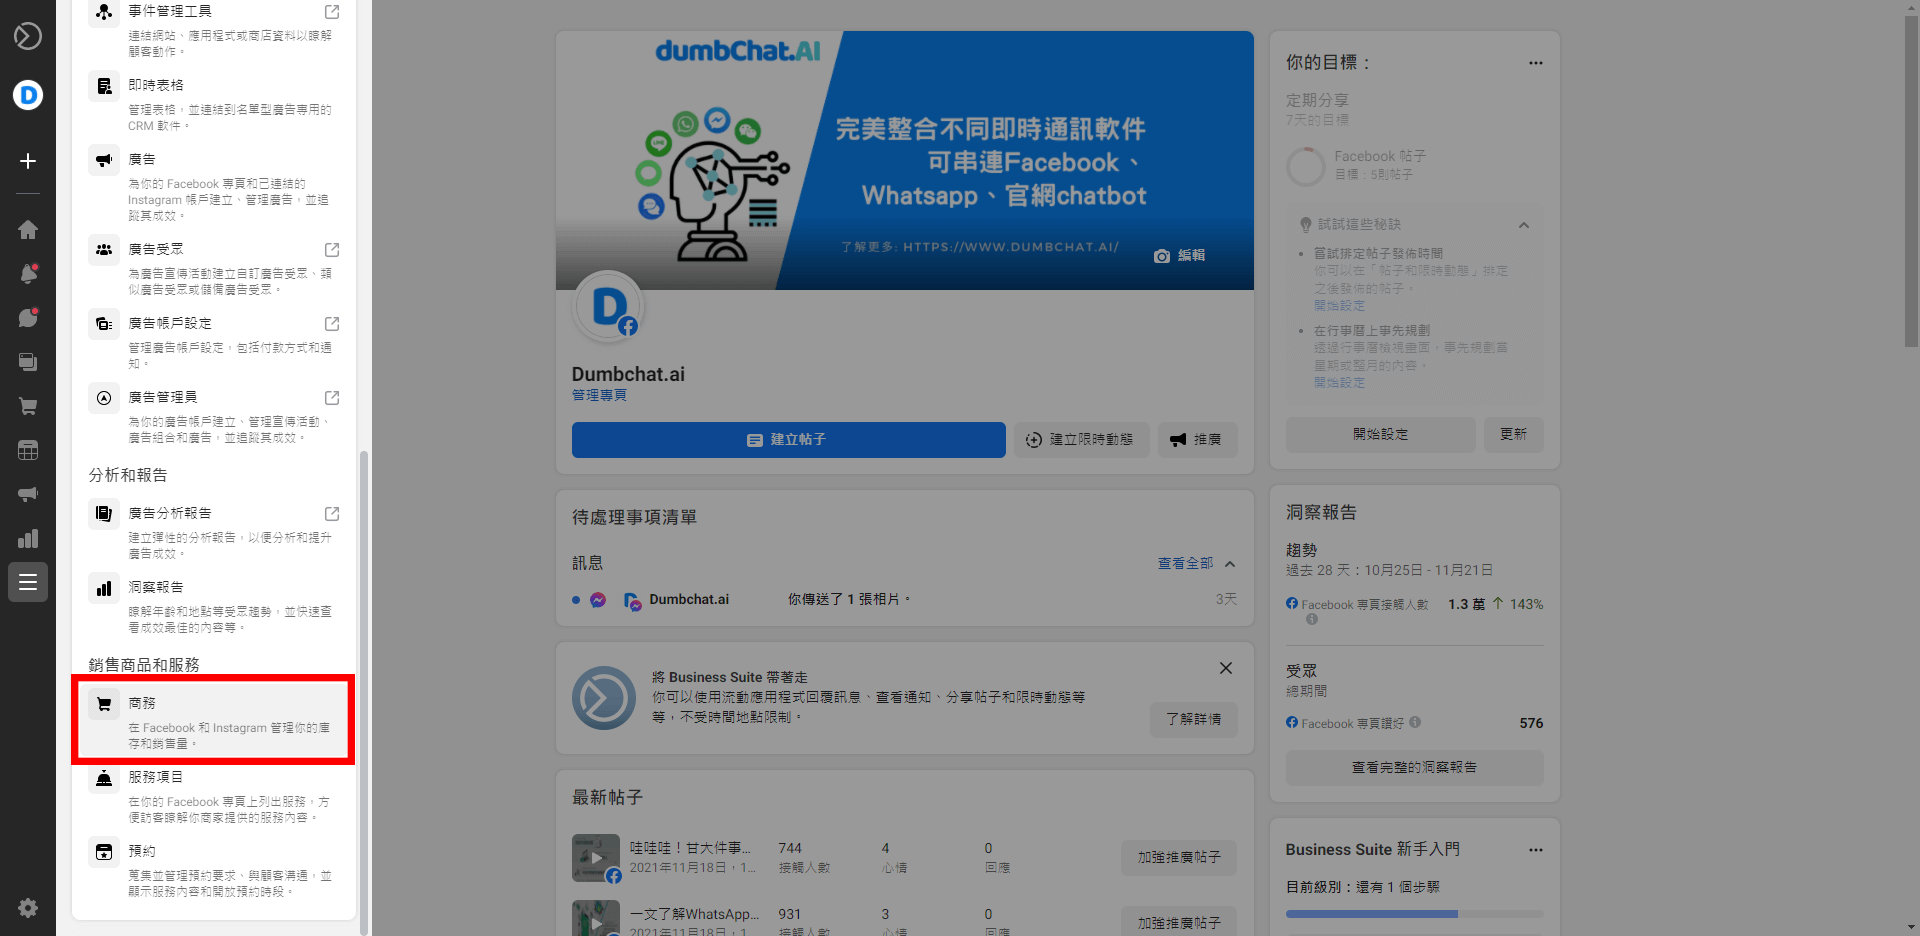Screen dimensions: 1920x936
Task: Boost the 一文了解WhatsApp post via 加強推廣帖子
Action: [x=1179, y=921]
